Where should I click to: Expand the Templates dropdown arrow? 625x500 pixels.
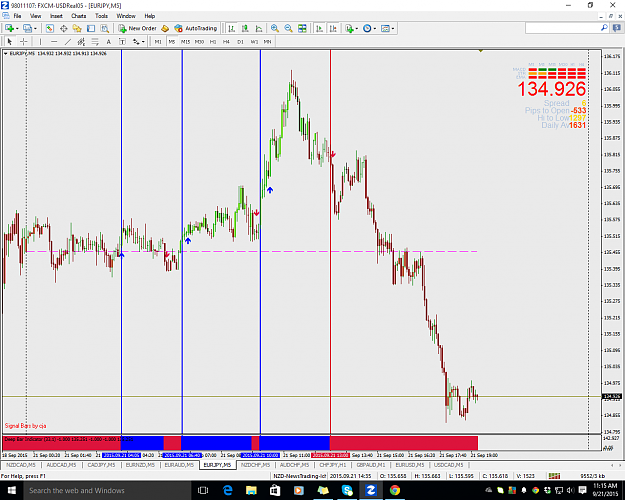point(393,29)
